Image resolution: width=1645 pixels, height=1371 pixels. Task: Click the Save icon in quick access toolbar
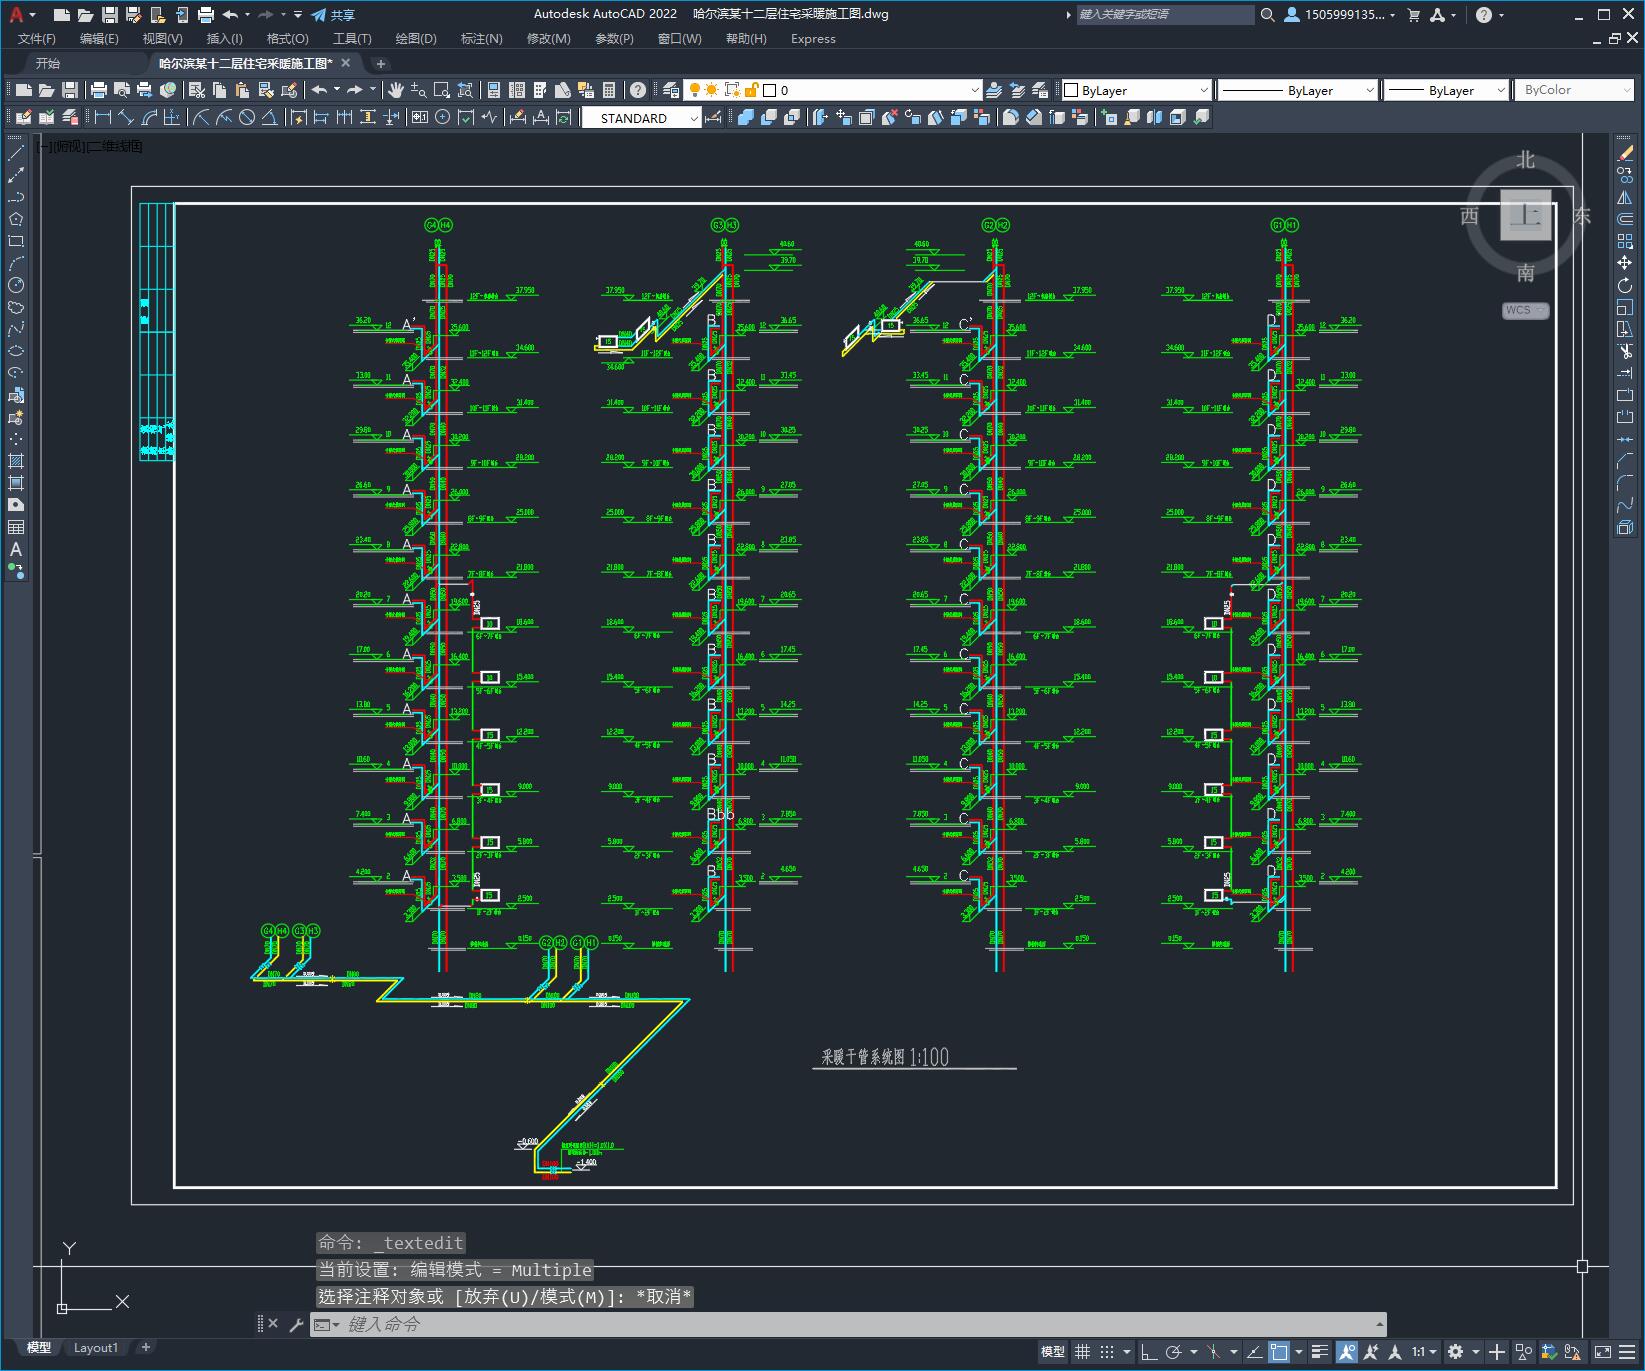pos(110,15)
